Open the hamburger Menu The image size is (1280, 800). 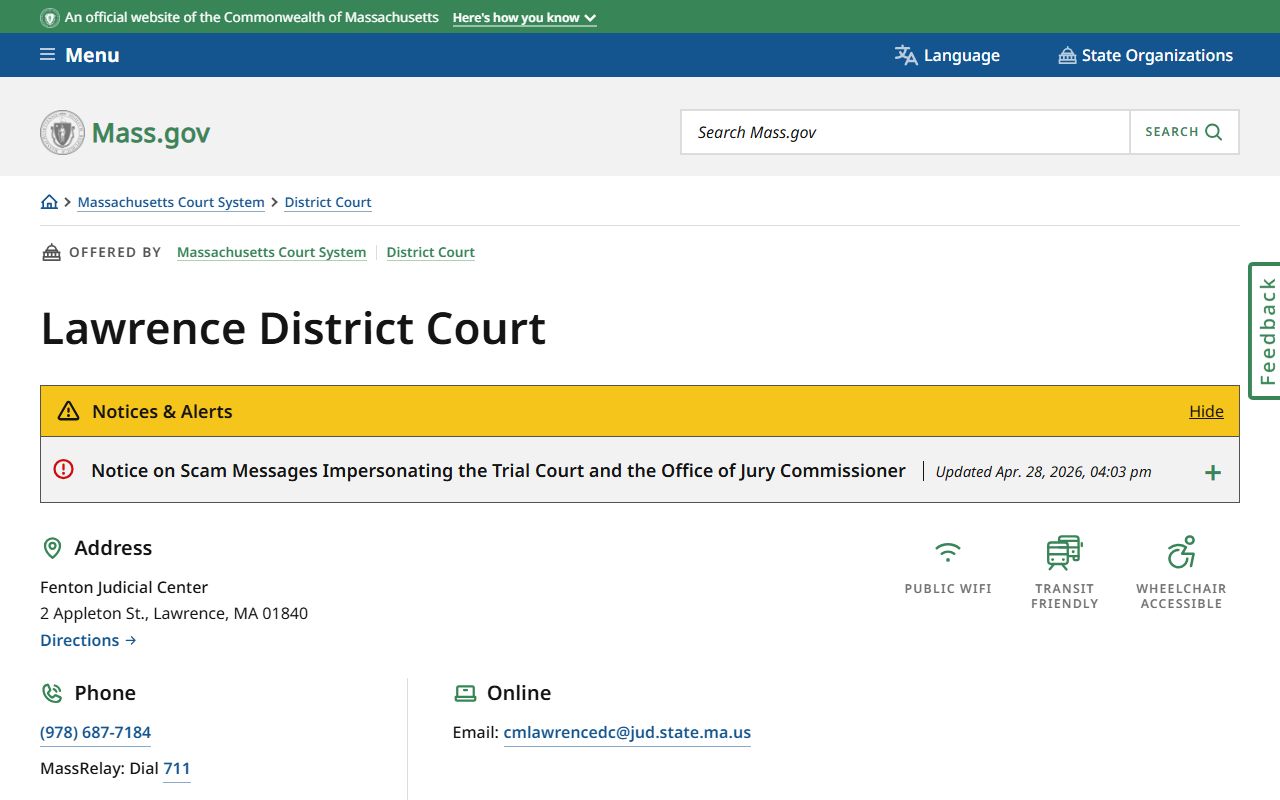(79, 55)
